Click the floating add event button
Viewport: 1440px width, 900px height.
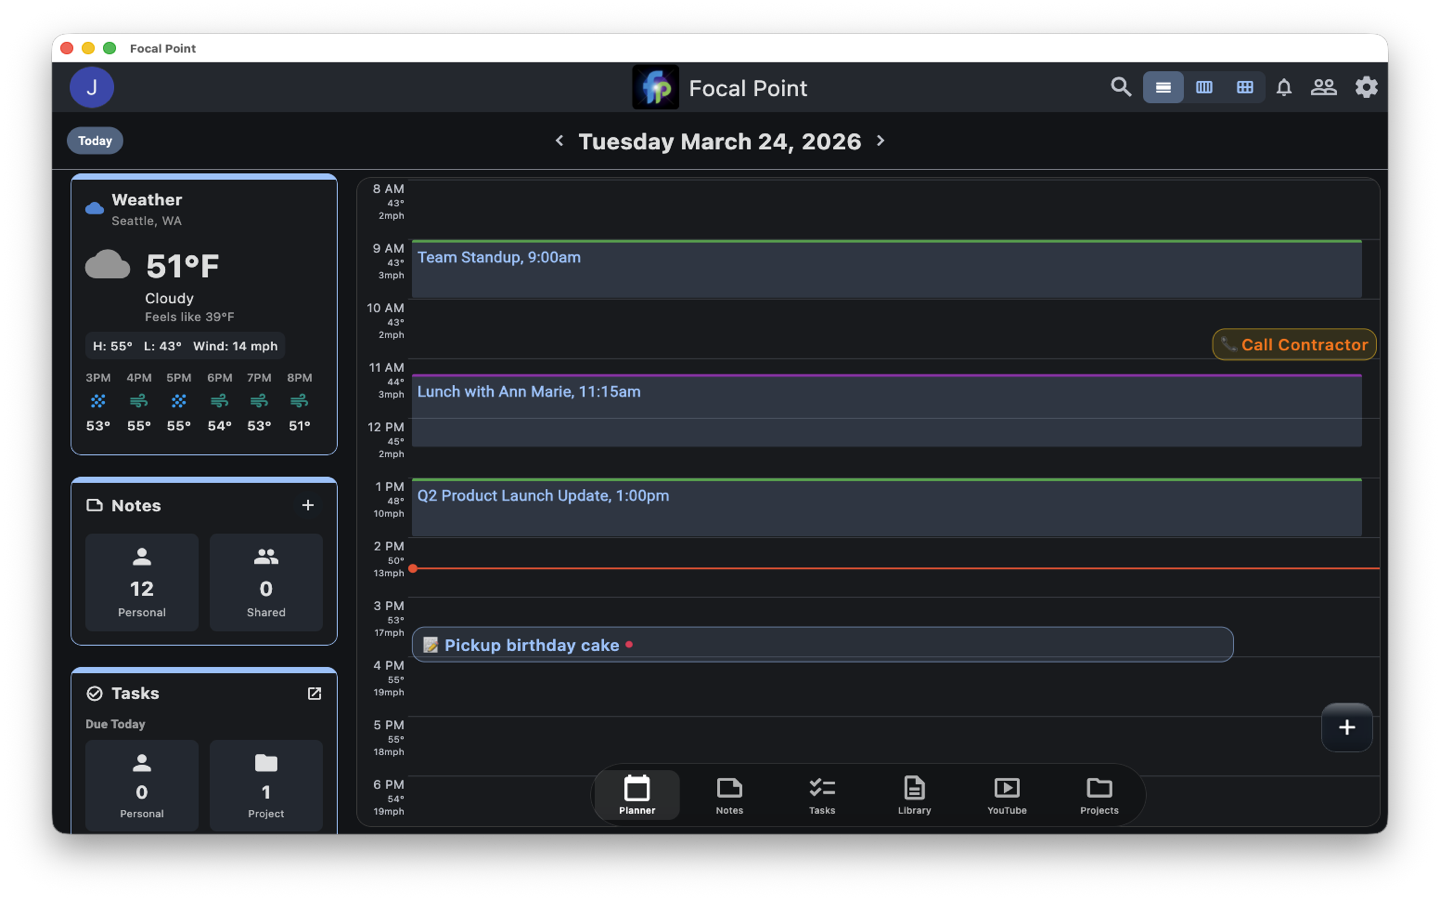(1346, 728)
